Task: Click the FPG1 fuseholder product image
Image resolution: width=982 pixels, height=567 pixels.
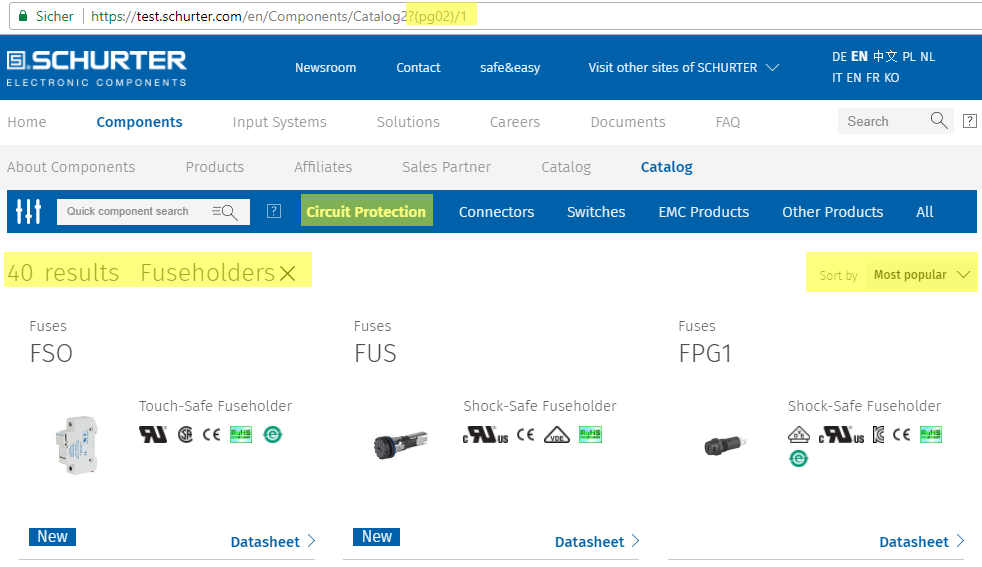Action: (725, 445)
